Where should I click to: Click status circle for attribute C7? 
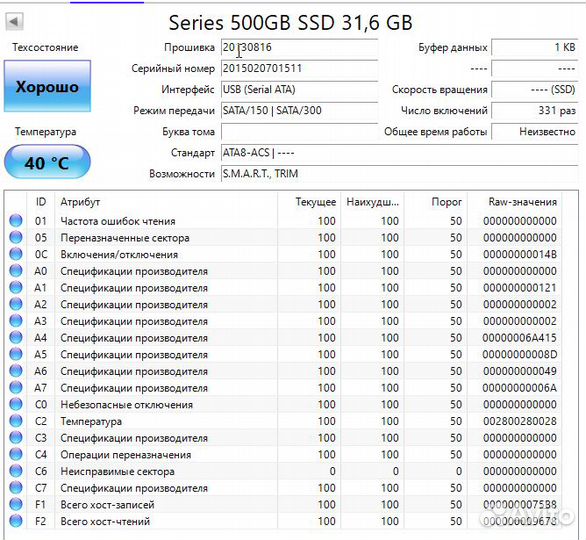pyautogui.click(x=16, y=488)
